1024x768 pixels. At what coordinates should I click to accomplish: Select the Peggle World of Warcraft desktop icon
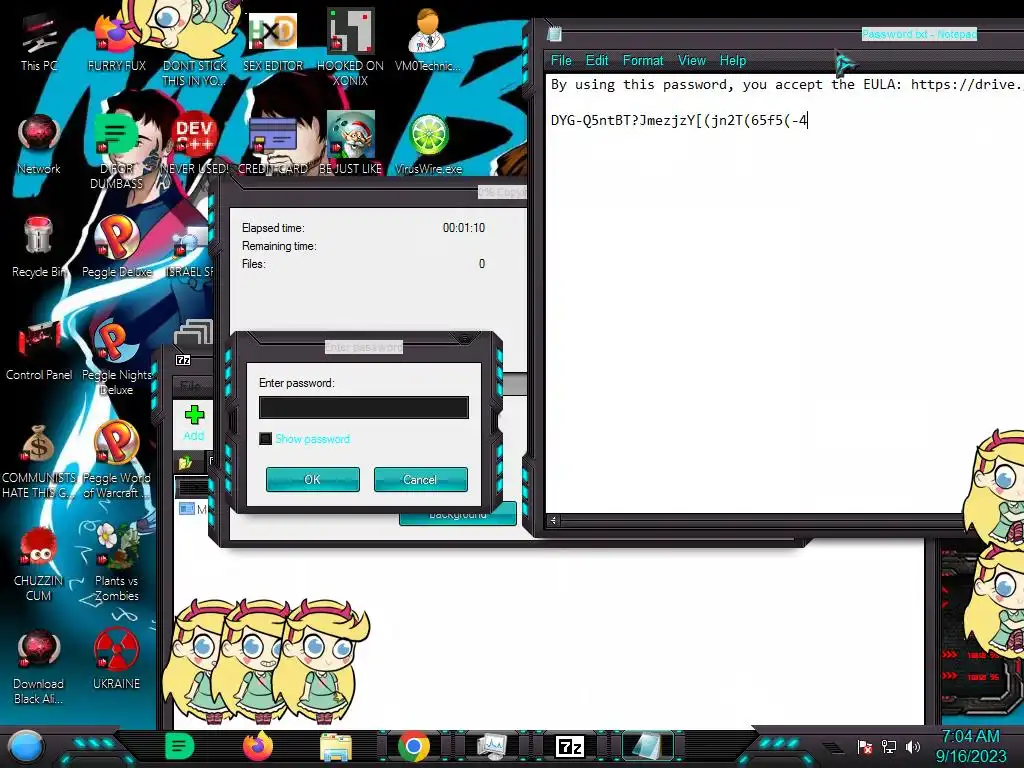[116, 460]
